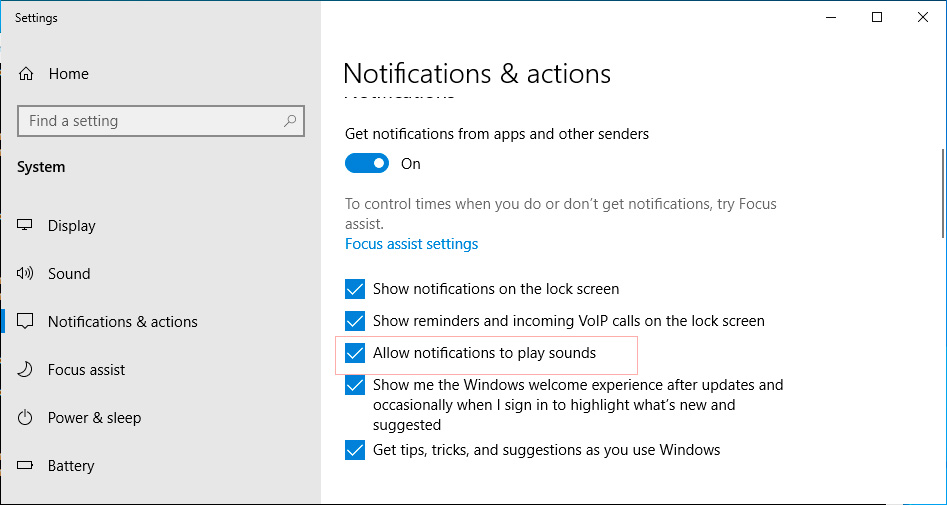Image resolution: width=947 pixels, height=505 pixels.
Task: Click the Sound speaker icon
Action: click(25, 274)
